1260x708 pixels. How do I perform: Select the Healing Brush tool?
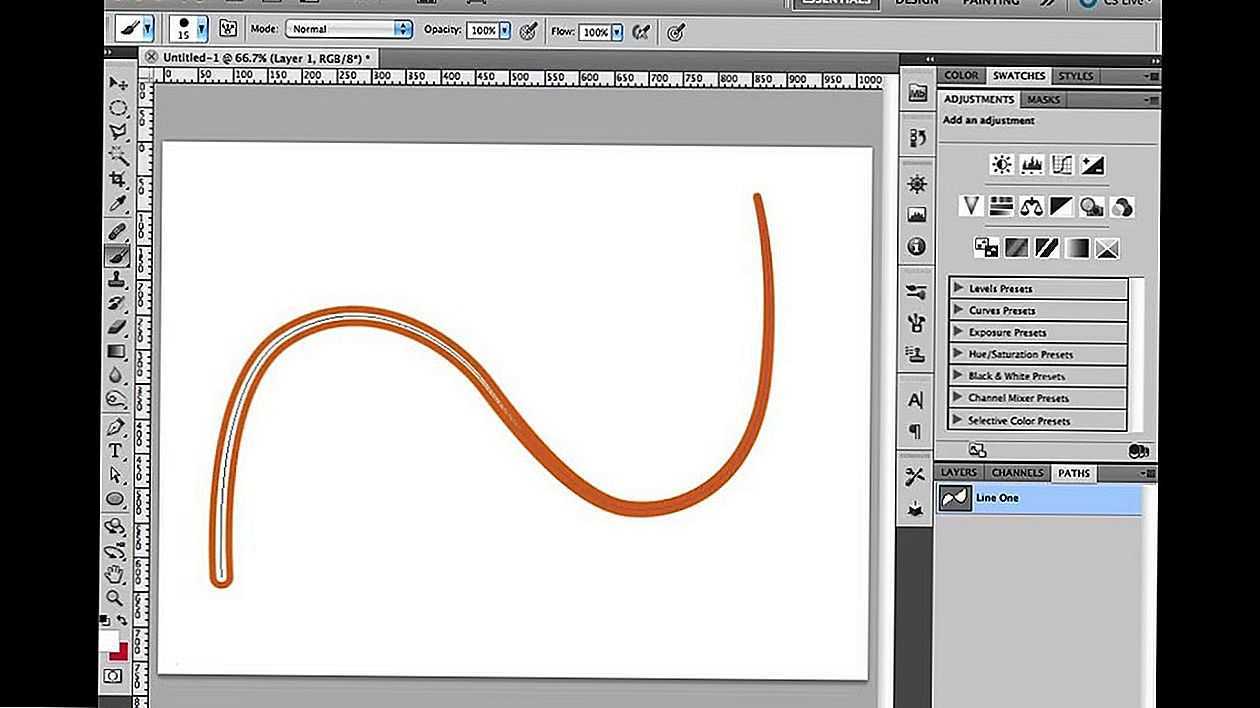pyautogui.click(x=117, y=231)
